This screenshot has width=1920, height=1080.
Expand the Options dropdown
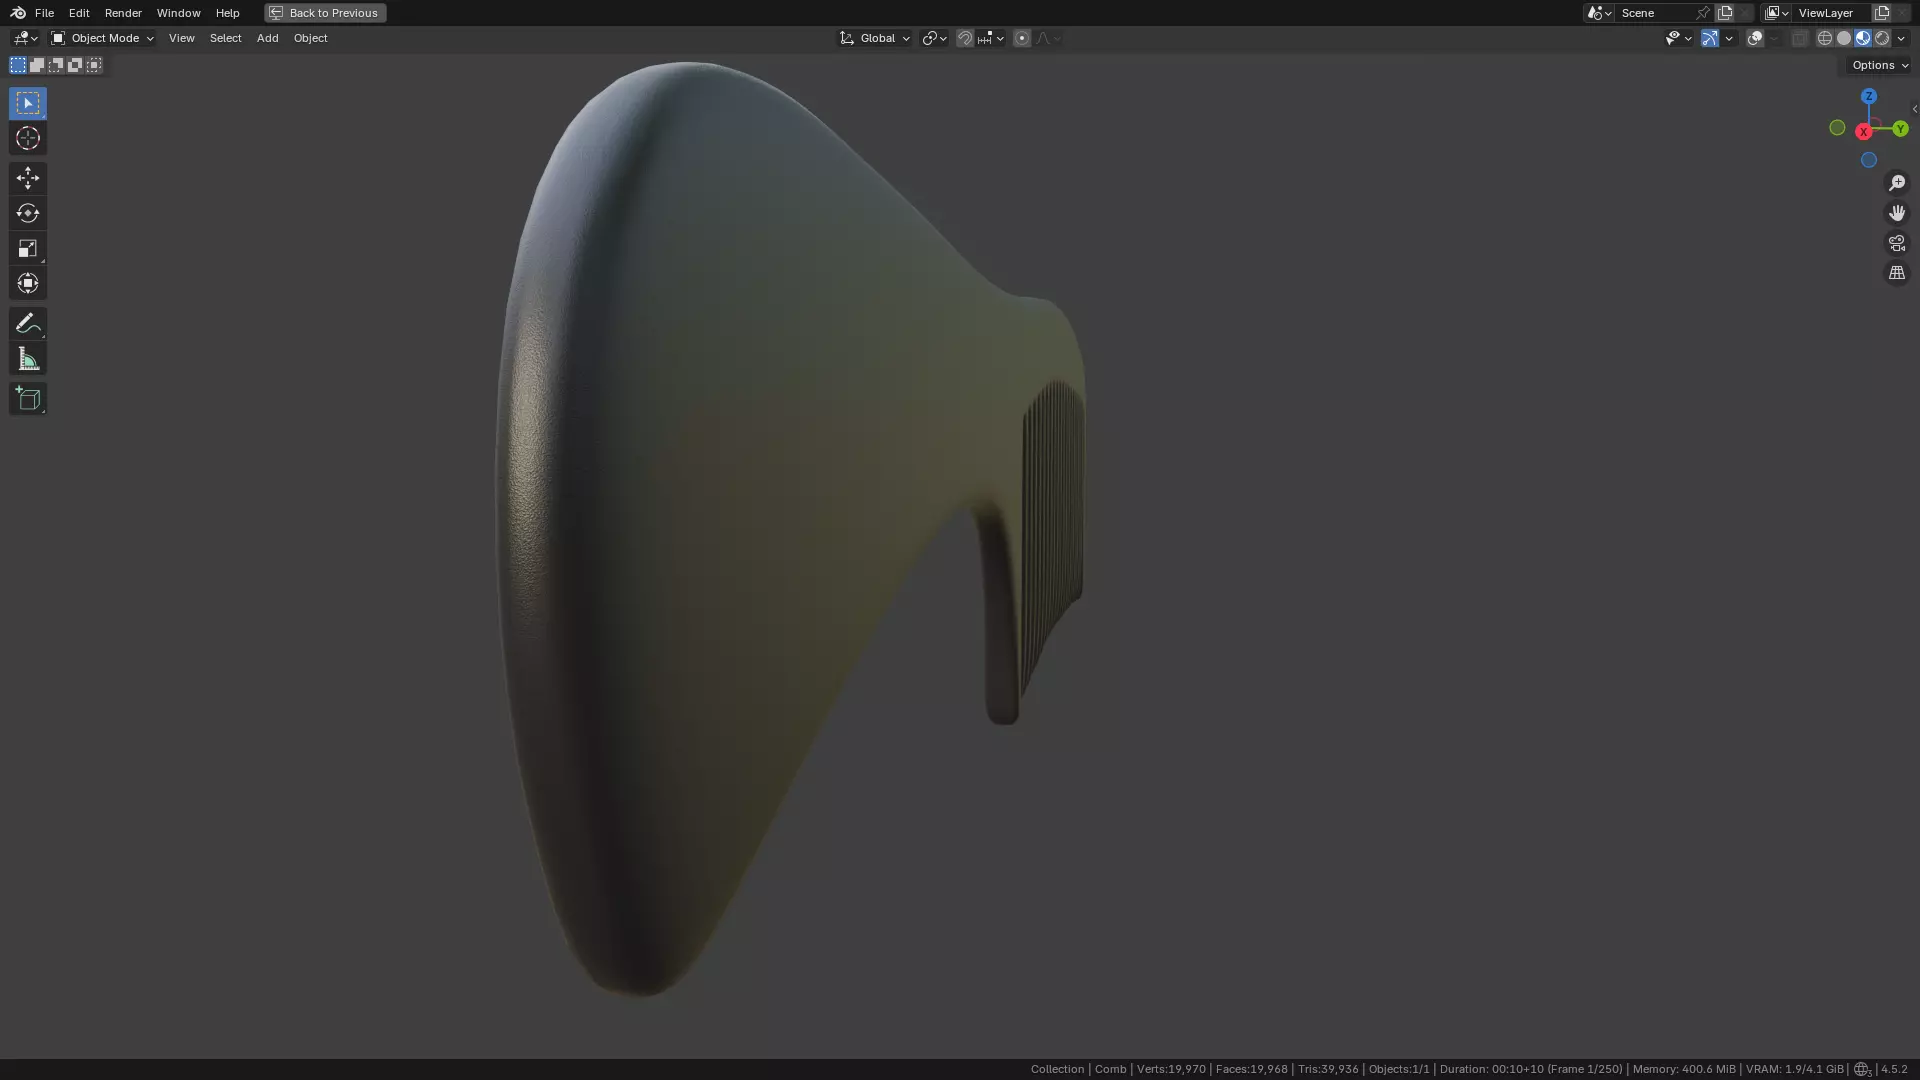coord(1879,65)
